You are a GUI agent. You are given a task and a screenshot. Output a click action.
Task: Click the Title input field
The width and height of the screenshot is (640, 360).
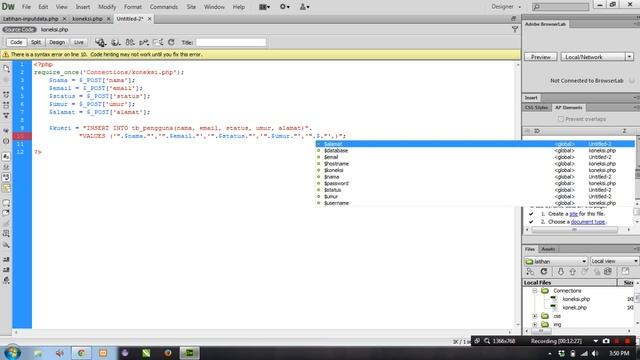tap(231, 42)
